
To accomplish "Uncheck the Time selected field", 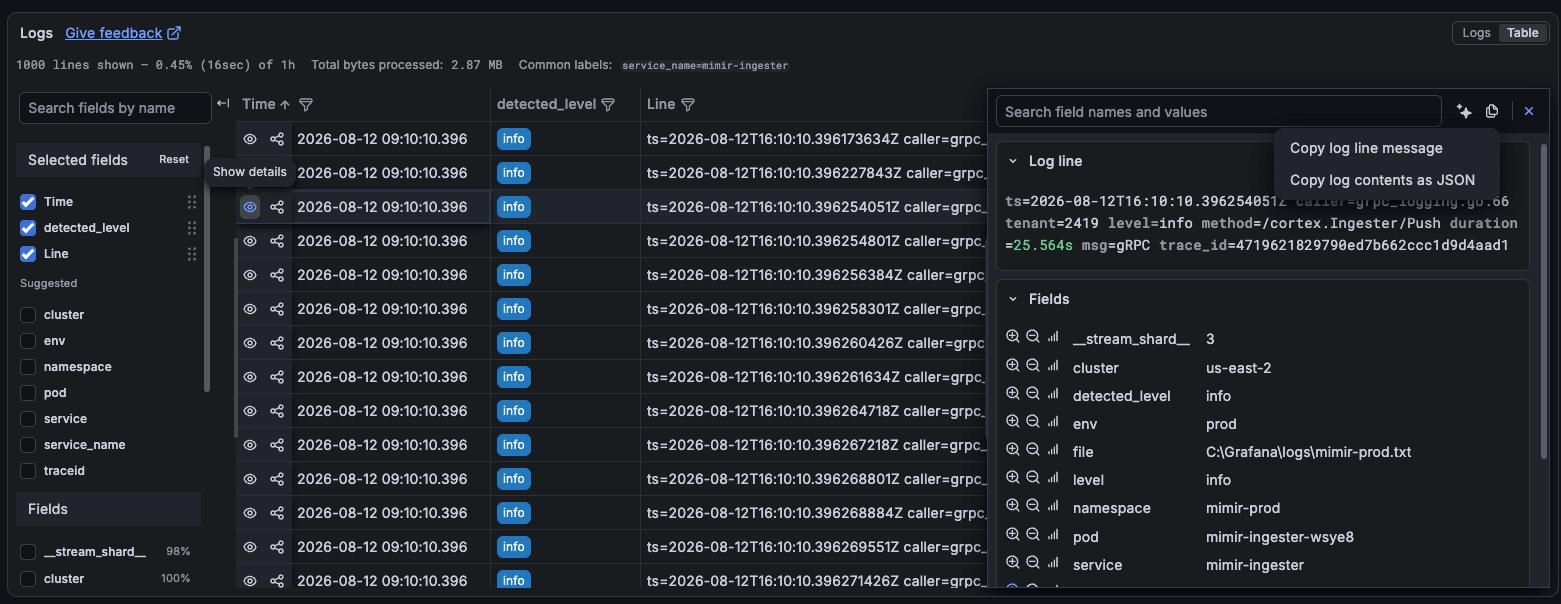I will [x=28, y=202].
